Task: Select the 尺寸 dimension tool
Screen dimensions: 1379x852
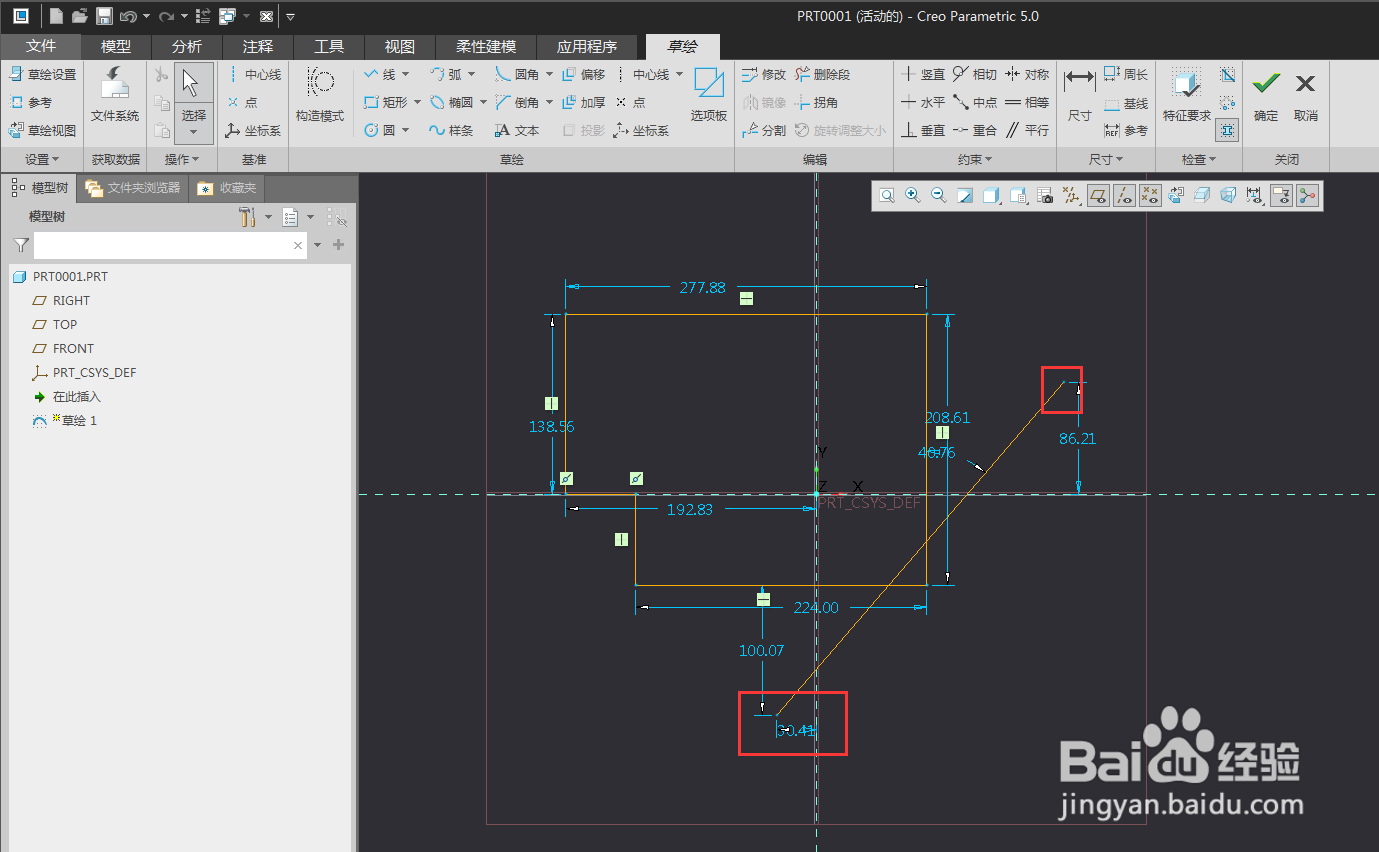Action: [1079, 95]
